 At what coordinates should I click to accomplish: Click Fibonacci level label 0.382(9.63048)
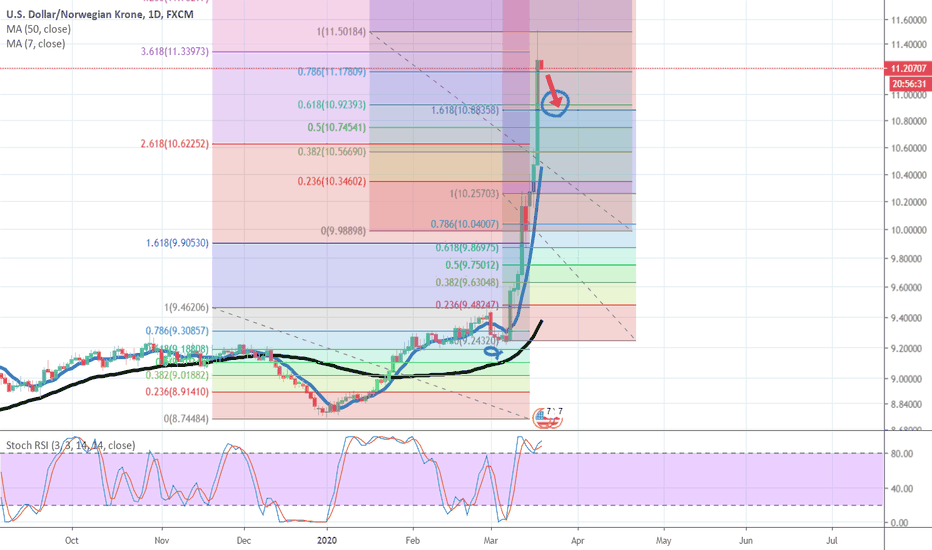tap(467, 283)
